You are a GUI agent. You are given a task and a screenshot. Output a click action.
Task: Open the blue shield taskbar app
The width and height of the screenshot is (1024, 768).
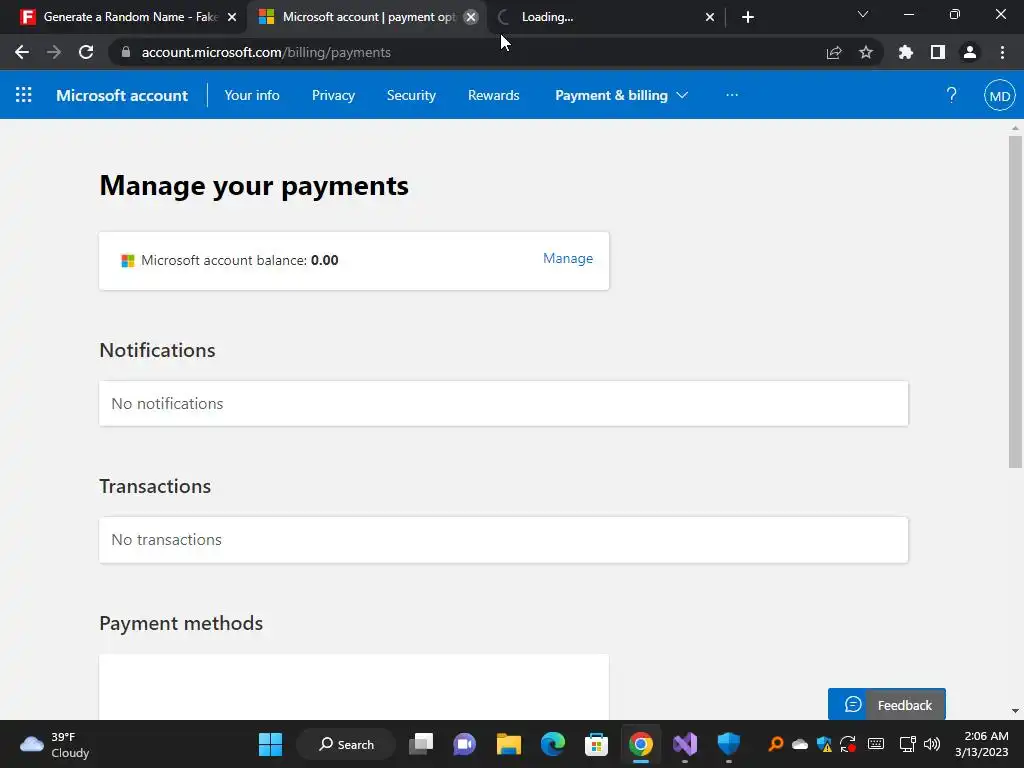coord(729,744)
